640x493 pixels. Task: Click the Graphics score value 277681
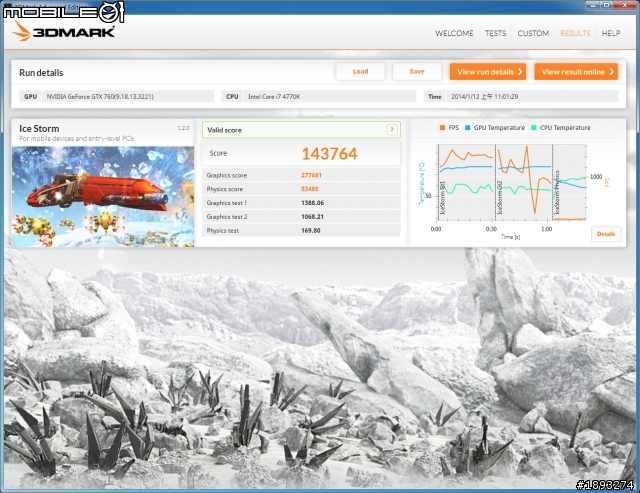[x=311, y=175]
